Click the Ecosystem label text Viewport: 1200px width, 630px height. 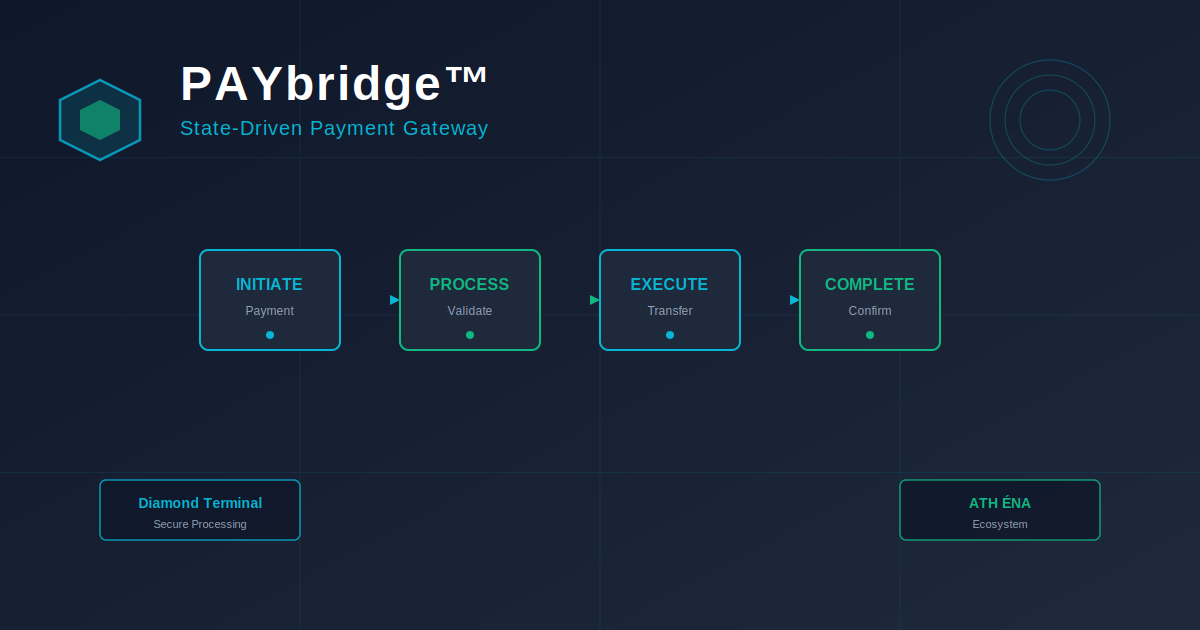tap(1000, 524)
